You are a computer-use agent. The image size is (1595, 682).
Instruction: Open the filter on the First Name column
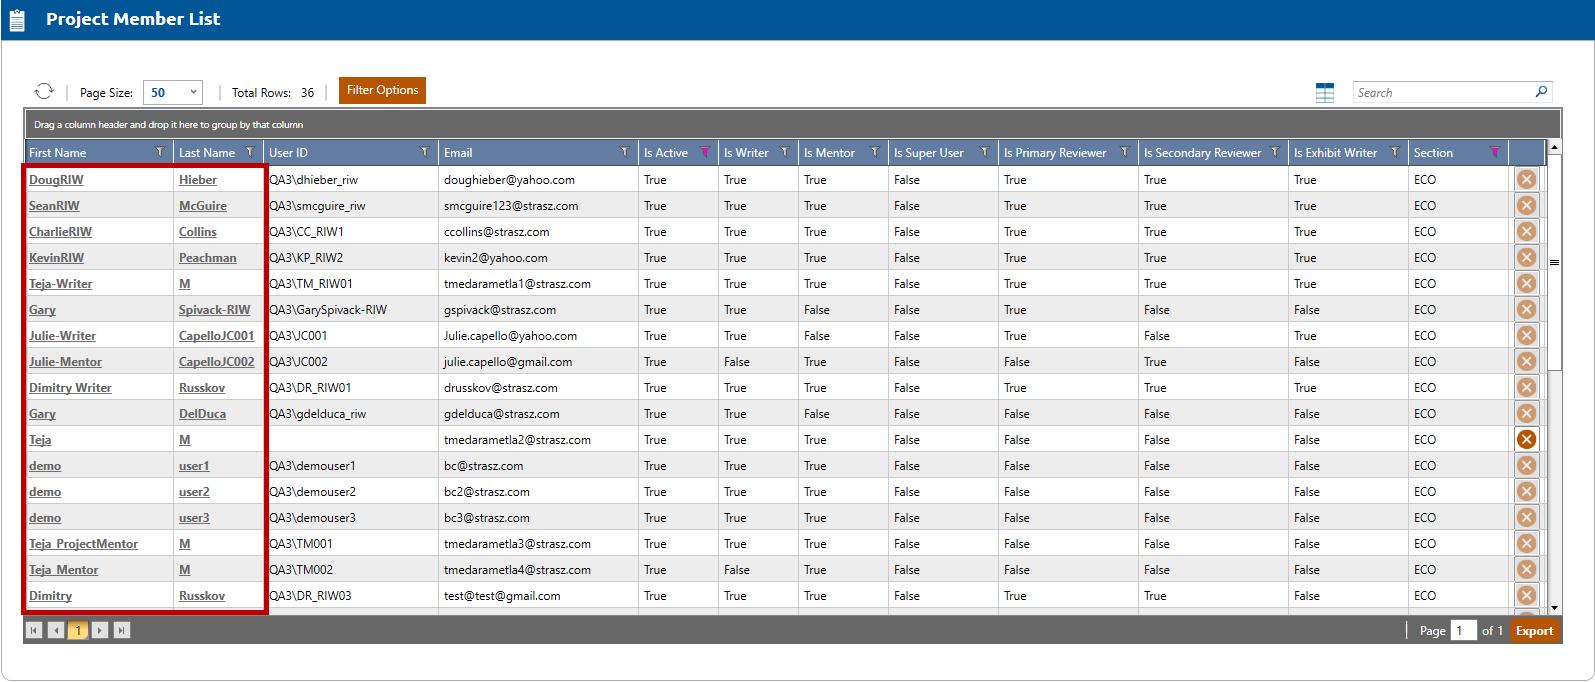(159, 152)
